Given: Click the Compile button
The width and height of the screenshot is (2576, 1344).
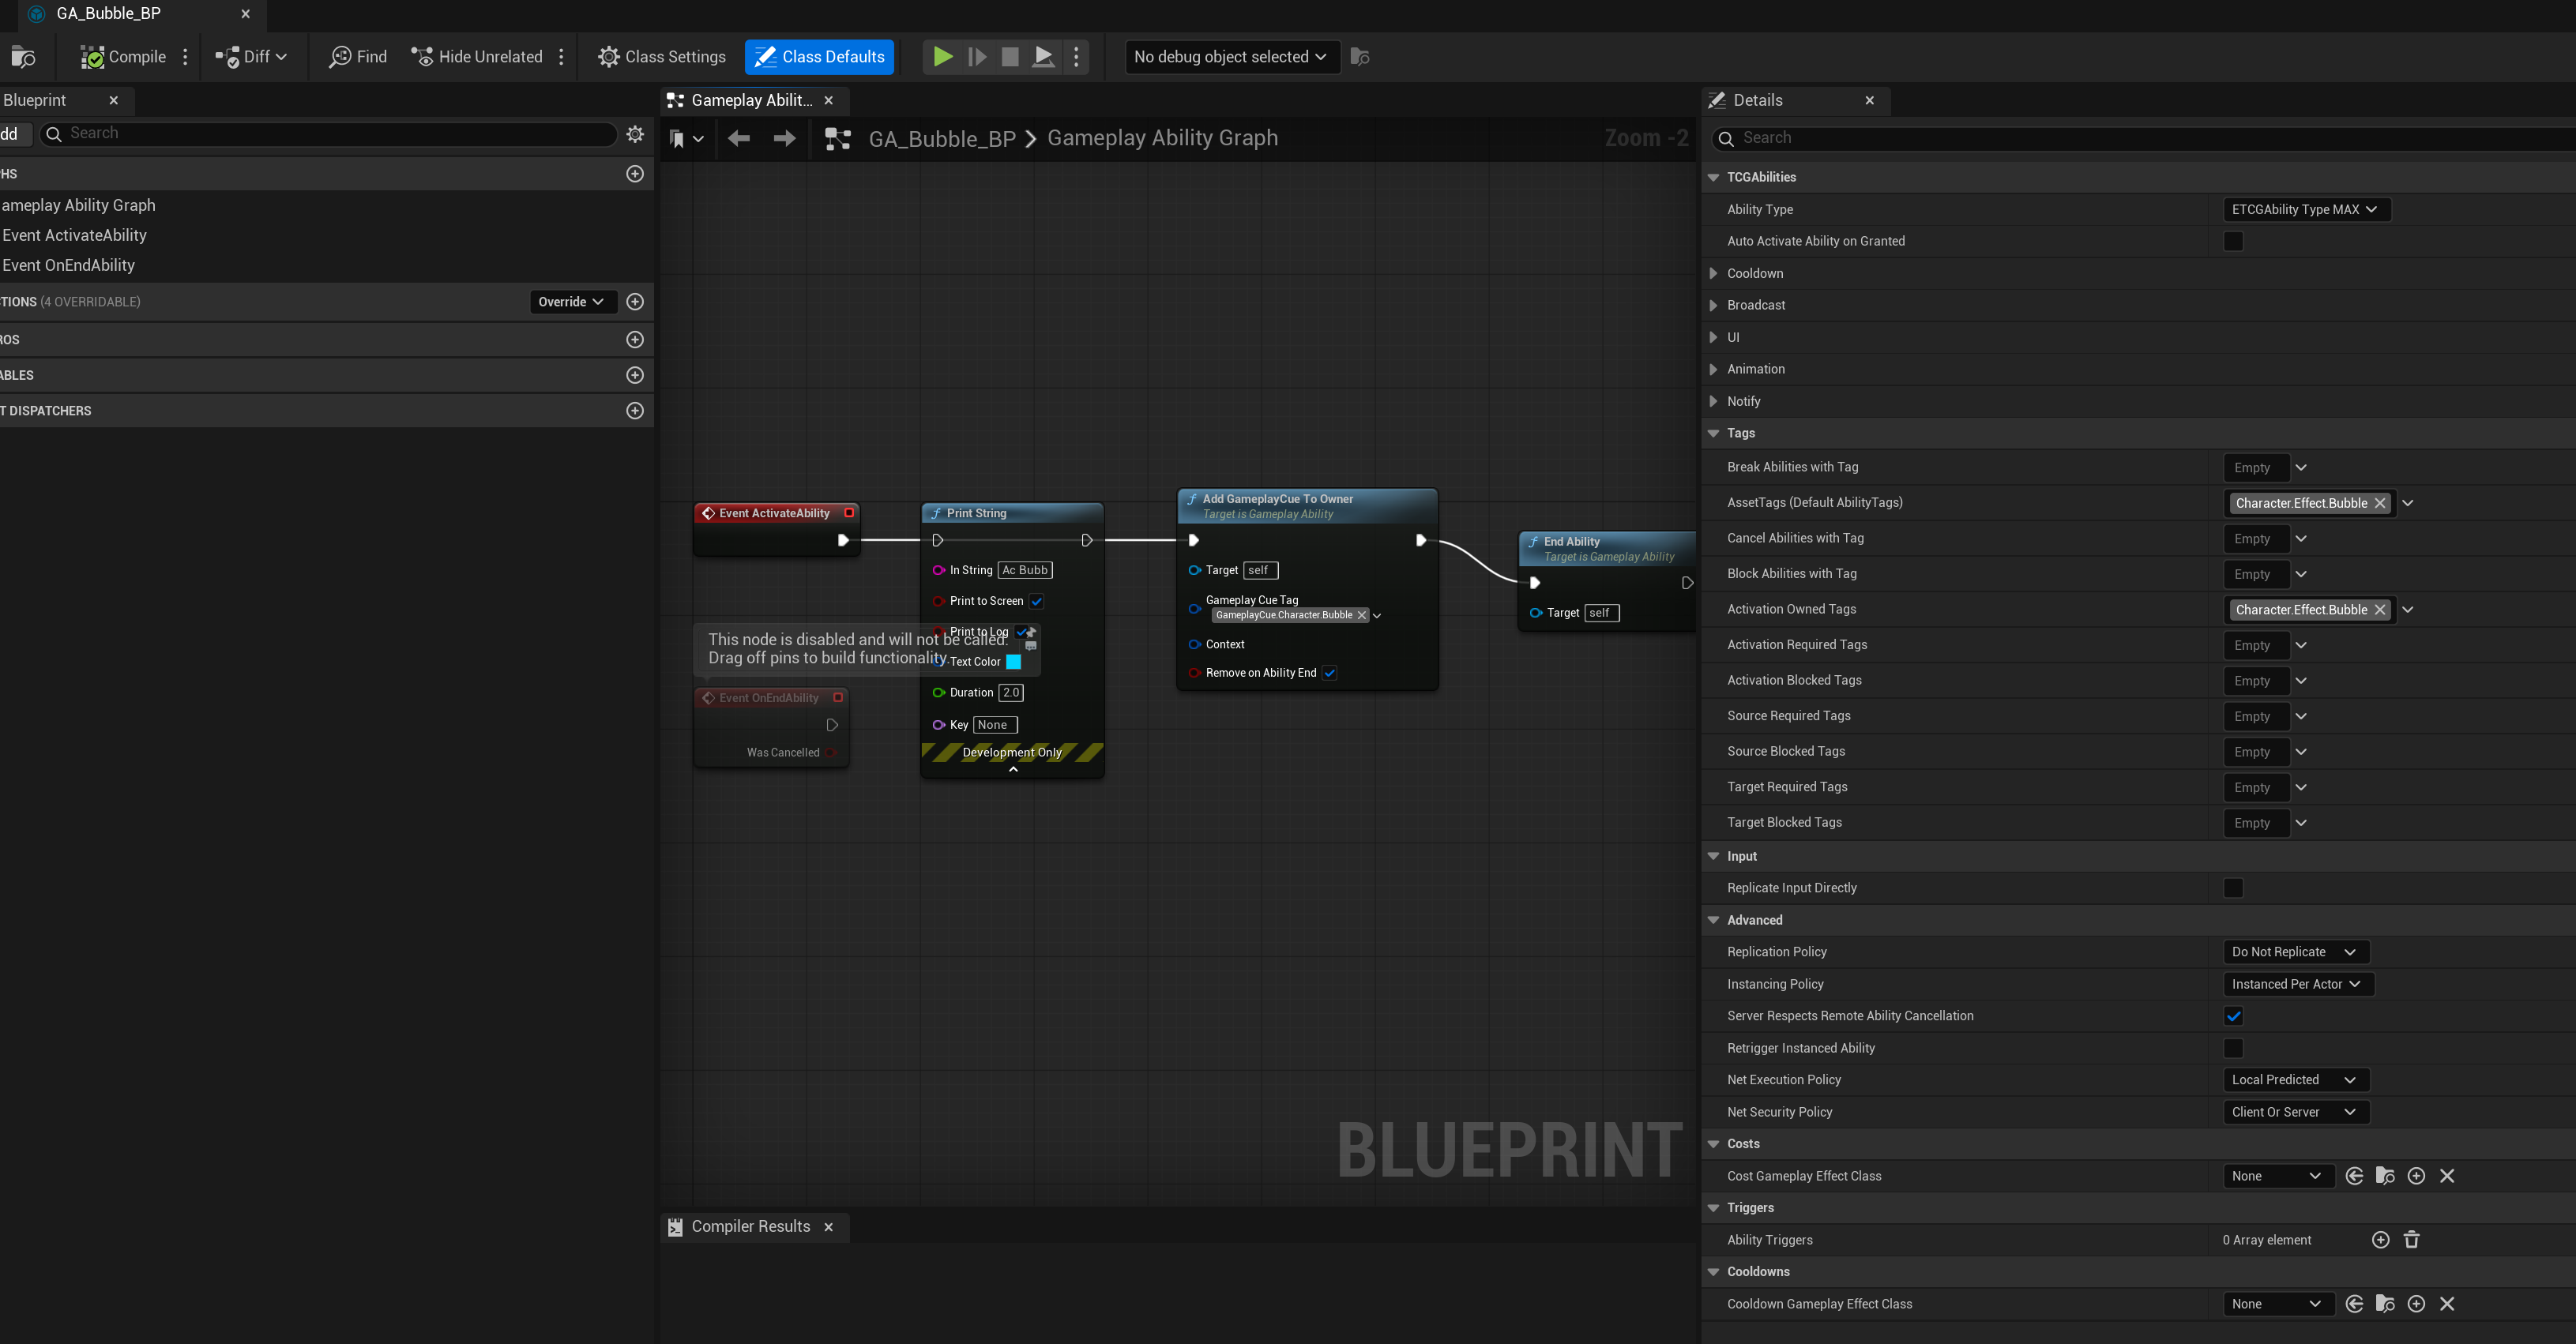Looking at the screenshot, I should tap(124, 57).
